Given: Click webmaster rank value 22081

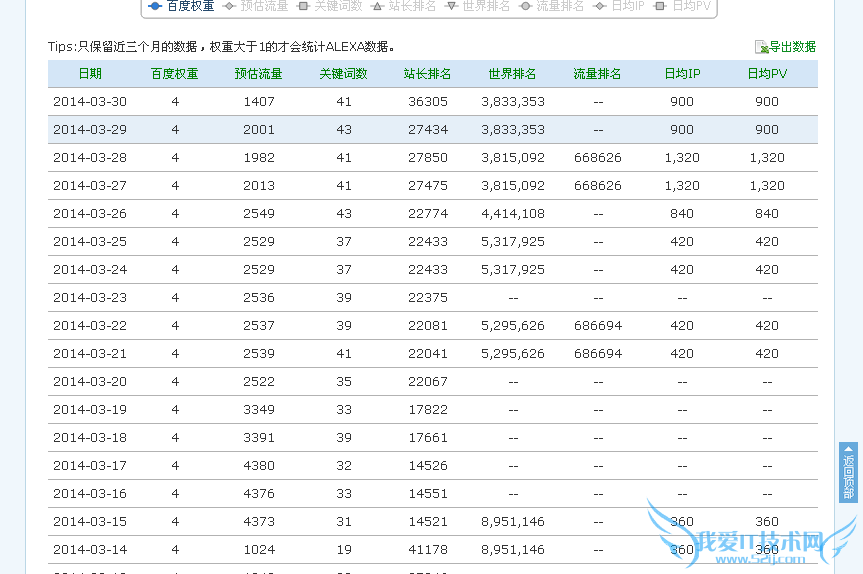Looking at the screenshot, I should [428, 326].
